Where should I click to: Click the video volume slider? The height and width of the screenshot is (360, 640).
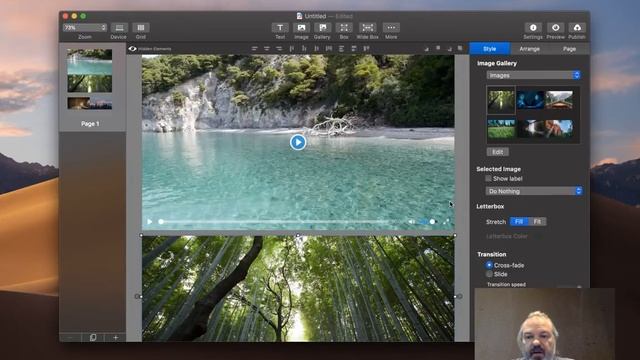click(428, 222)
